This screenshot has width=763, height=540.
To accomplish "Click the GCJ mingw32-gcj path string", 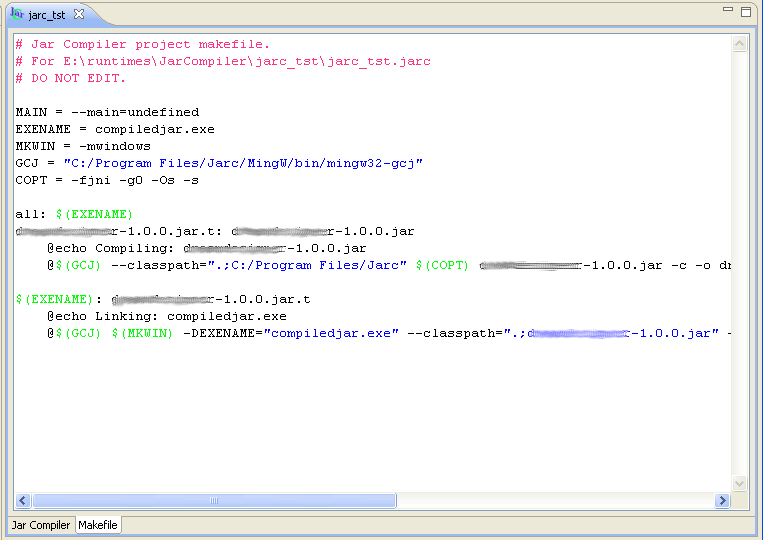I will (243, 163).
